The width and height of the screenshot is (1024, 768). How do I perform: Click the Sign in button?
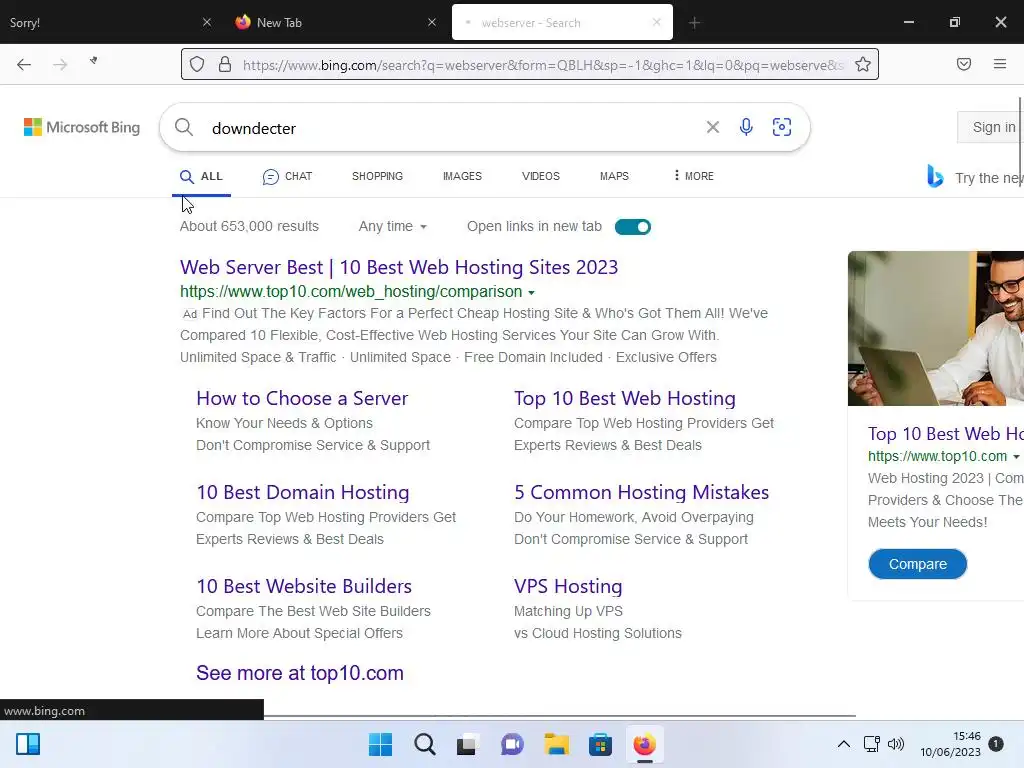pyautogui.click(x=990, y=127)
